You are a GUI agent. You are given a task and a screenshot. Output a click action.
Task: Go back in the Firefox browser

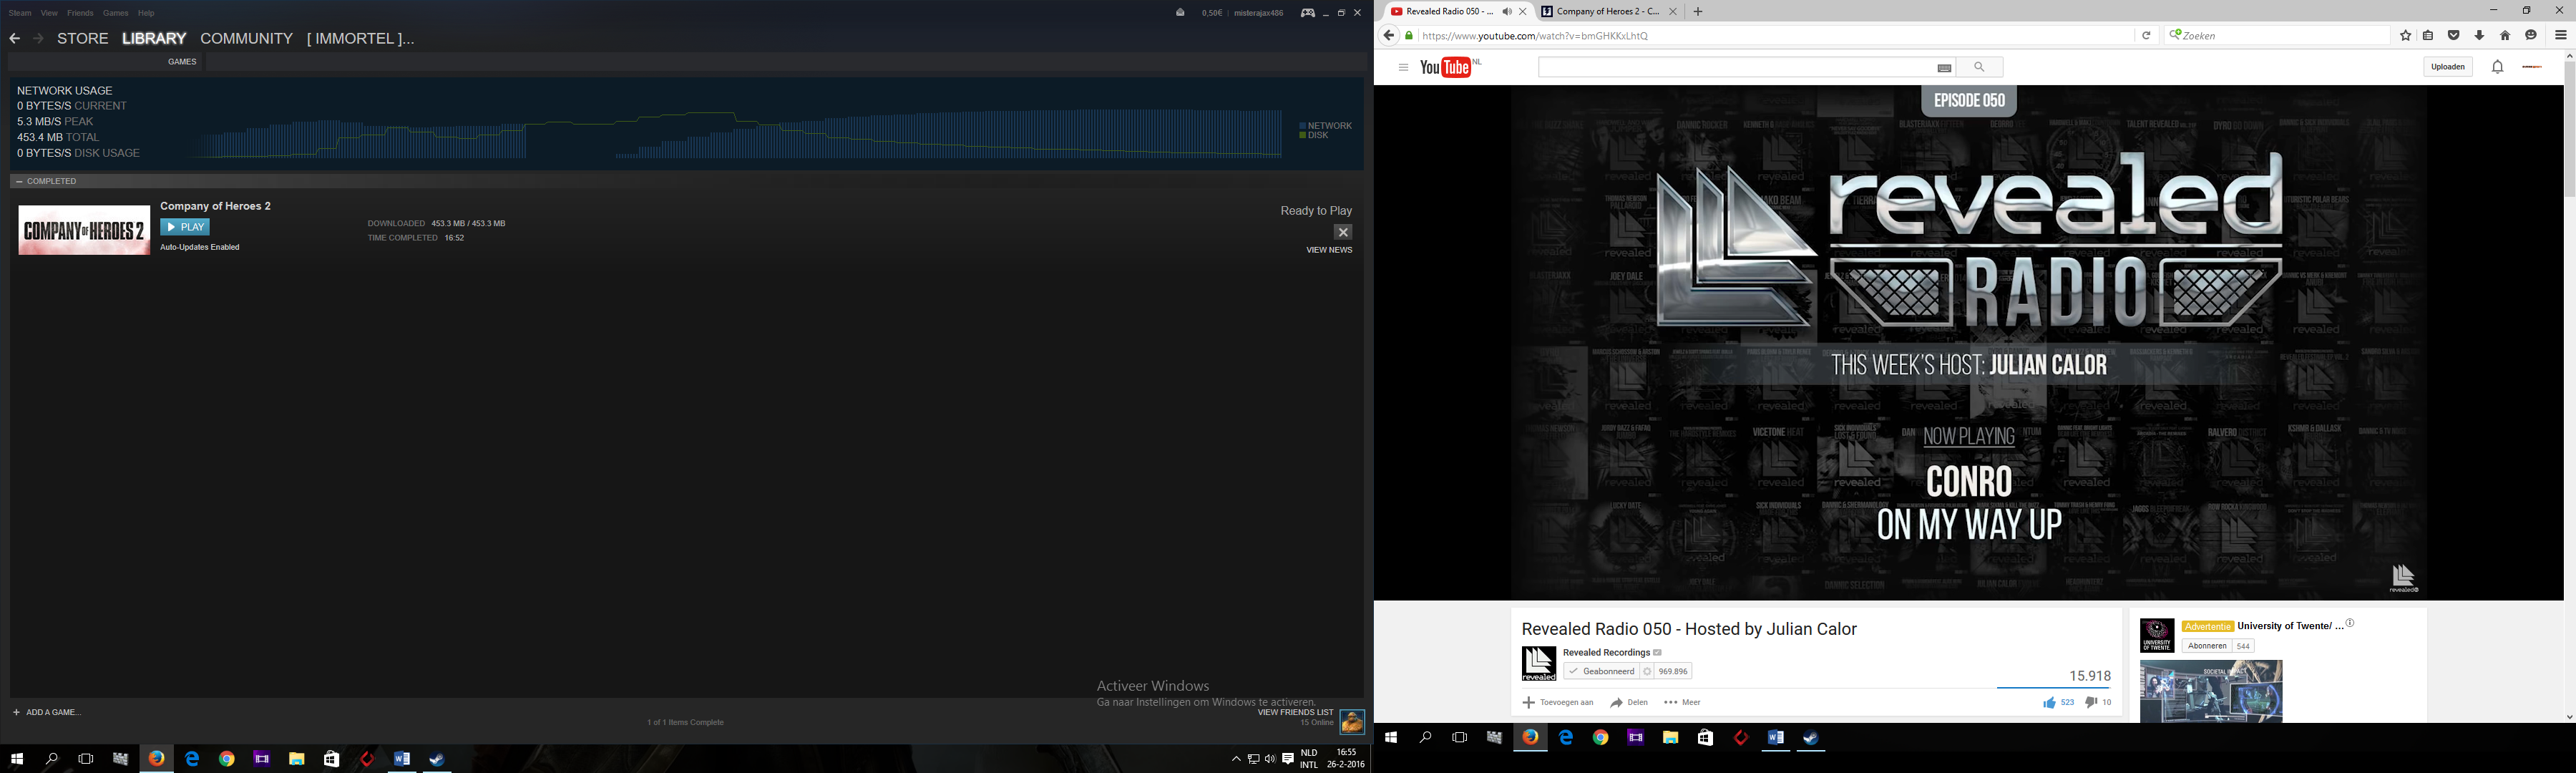1388,36
